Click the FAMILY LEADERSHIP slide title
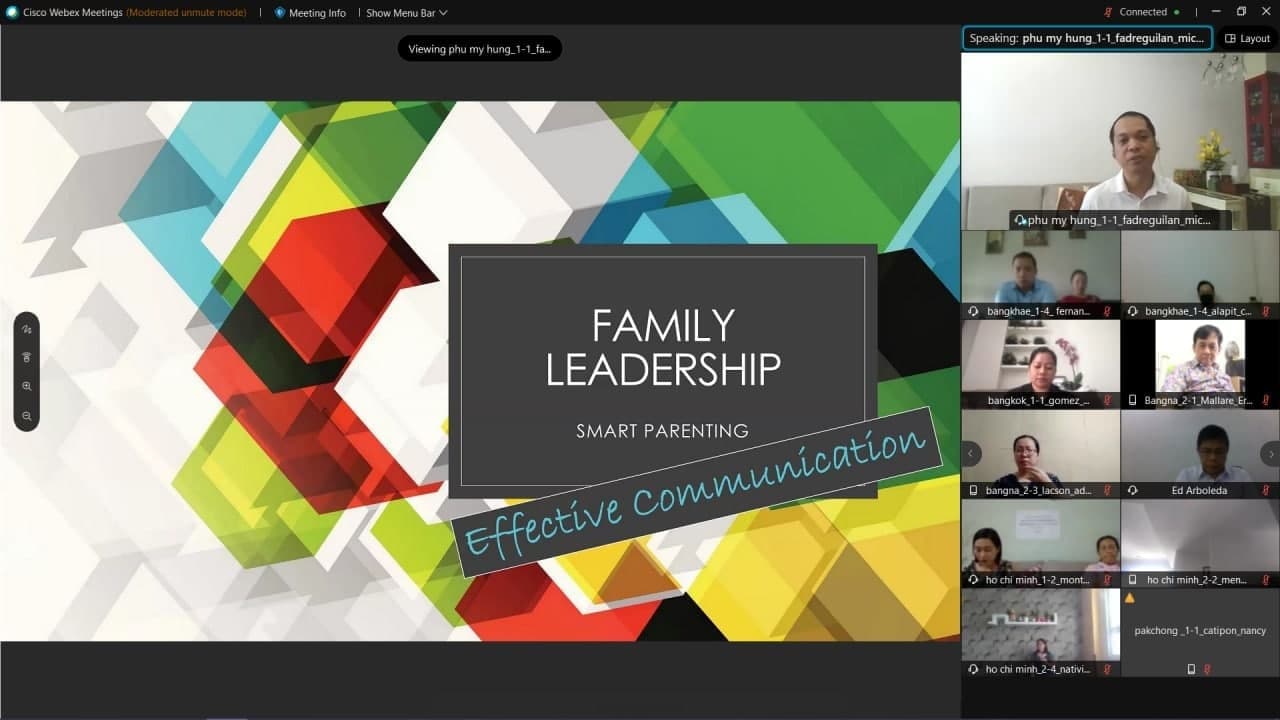1280x720 pixels. pos(662,348)
